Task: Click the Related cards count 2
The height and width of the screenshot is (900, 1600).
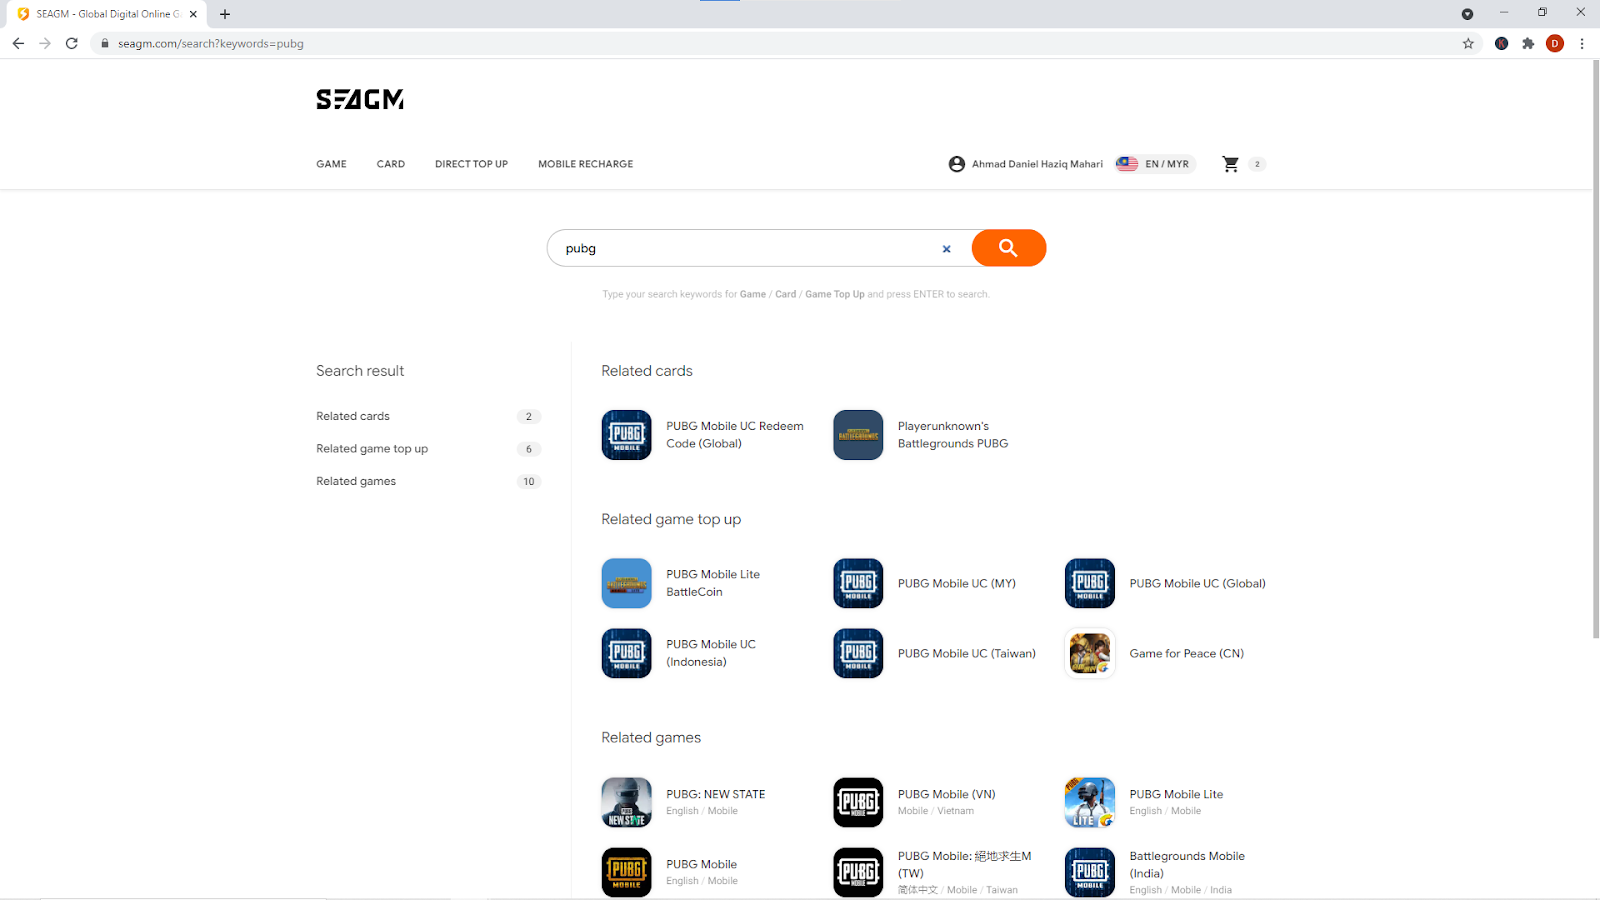Action: (x=529, y=416)
